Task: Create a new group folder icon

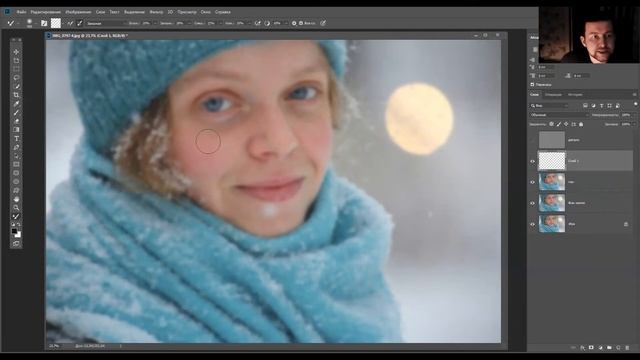Action: (609, 348)
